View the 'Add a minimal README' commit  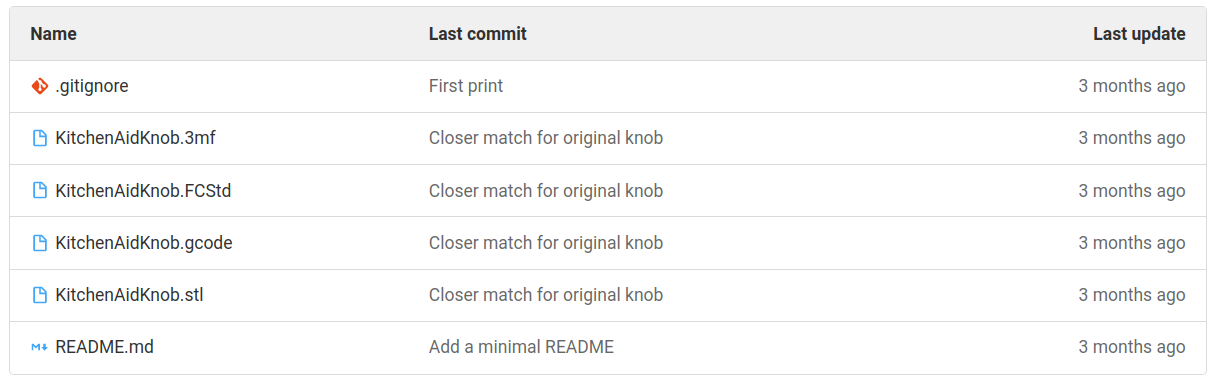[x=521, y=347]
